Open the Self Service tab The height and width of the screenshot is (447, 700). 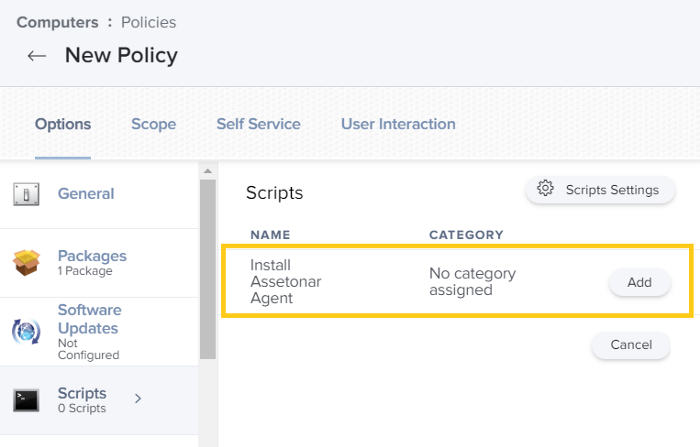click(x=258, y=124)
